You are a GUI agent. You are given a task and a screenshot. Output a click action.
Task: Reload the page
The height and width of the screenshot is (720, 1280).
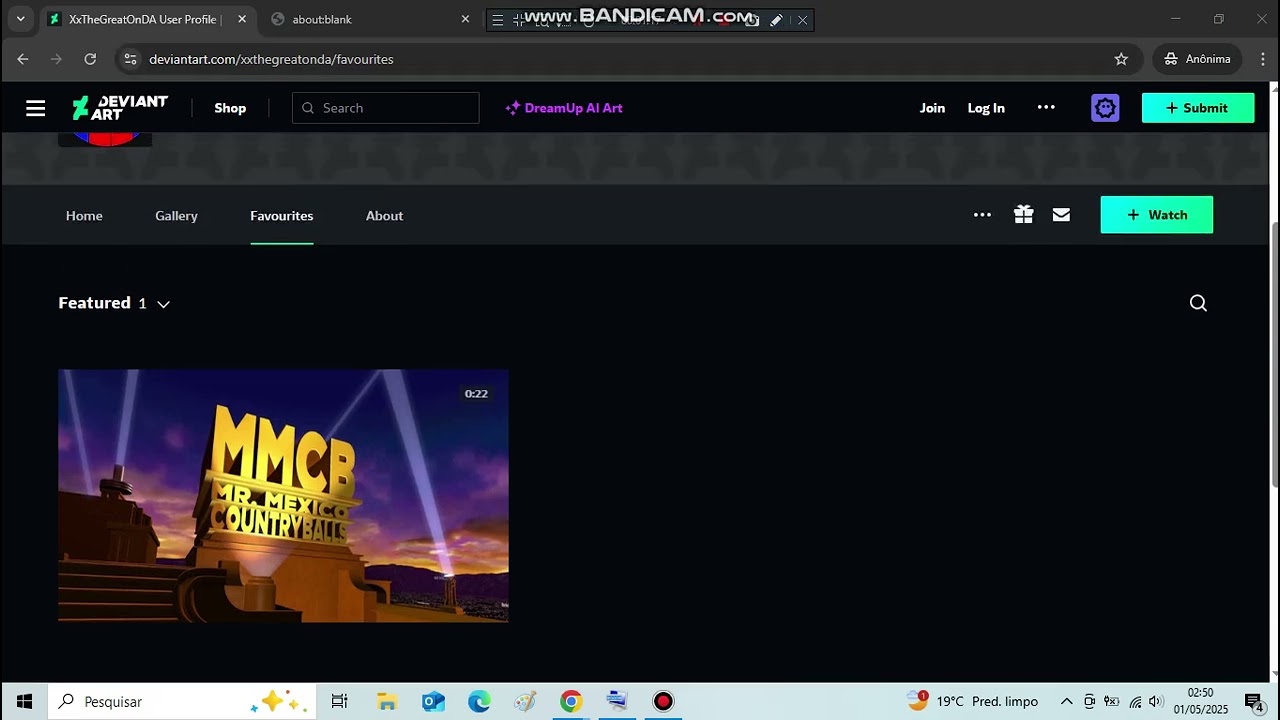pyautogui.click(x=90, y=59)
